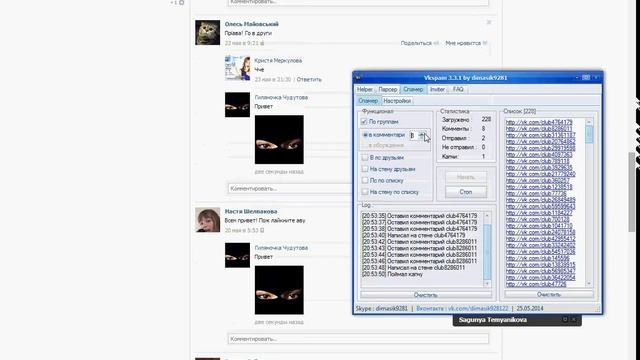This screenshot has height=360, width=640.
Task: Clear the Log with its Очистить button
Action: click(x=426, y=295)
